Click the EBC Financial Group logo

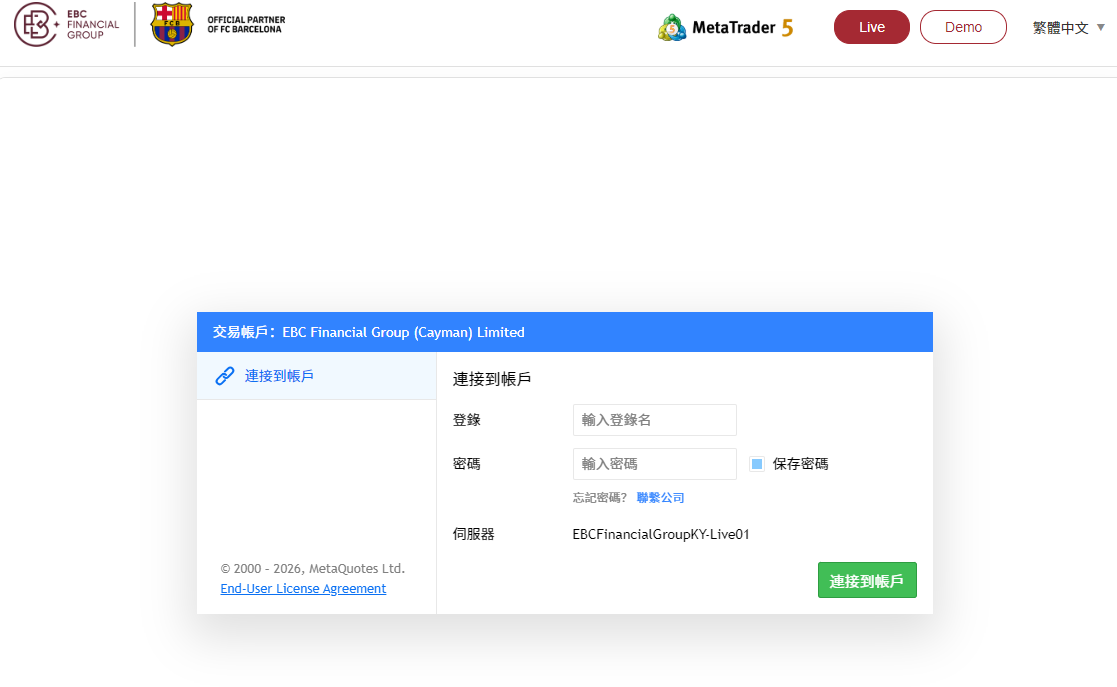pos(66,27)
